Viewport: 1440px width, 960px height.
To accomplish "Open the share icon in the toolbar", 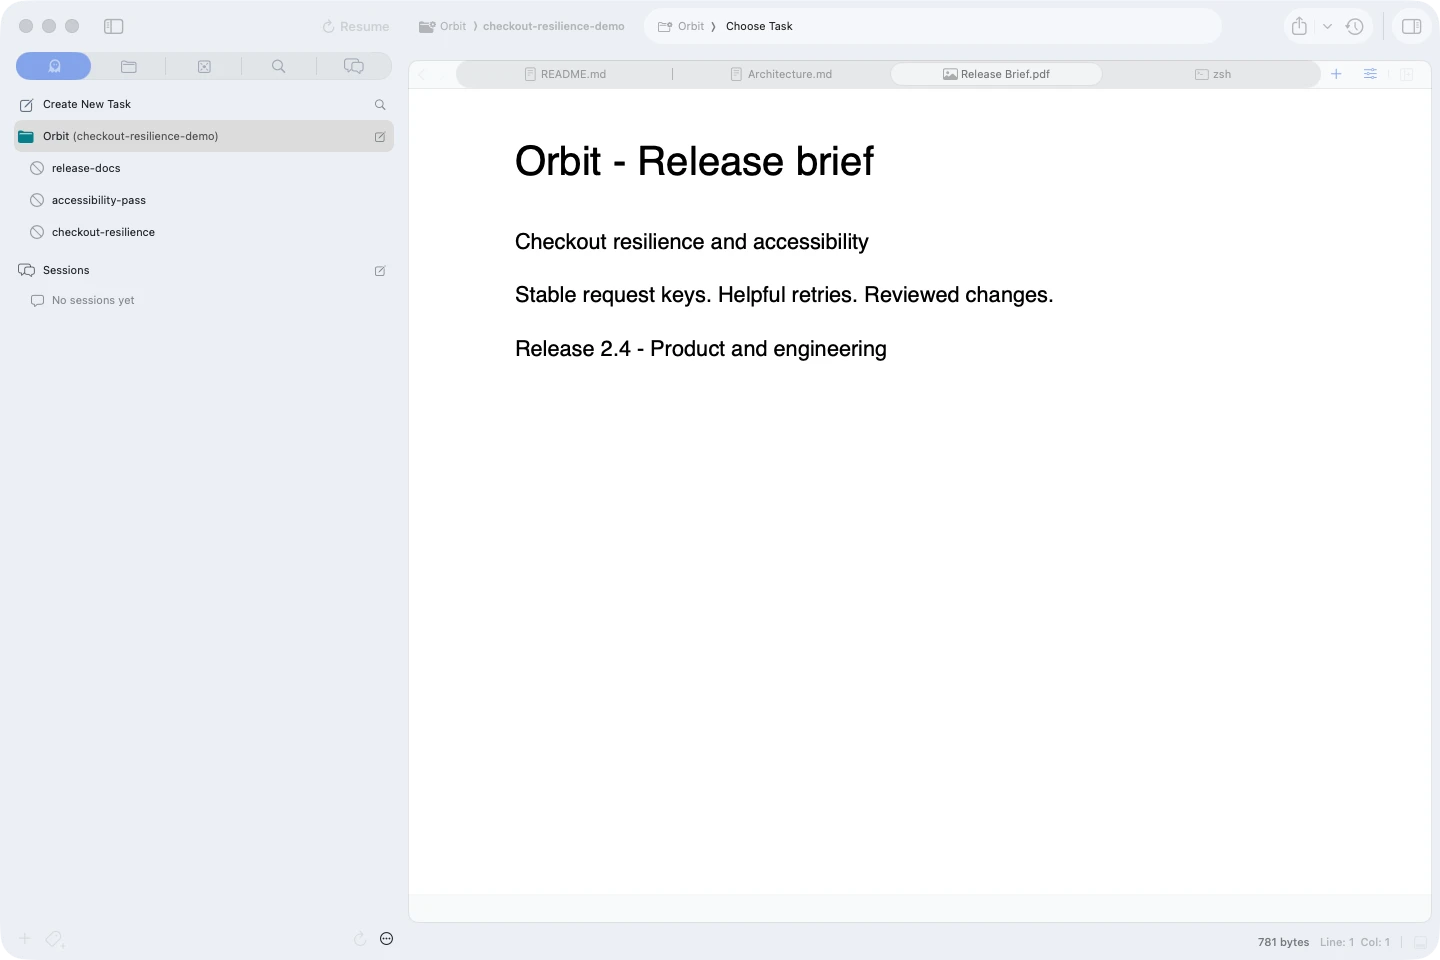I will [x=1299, y=26].
